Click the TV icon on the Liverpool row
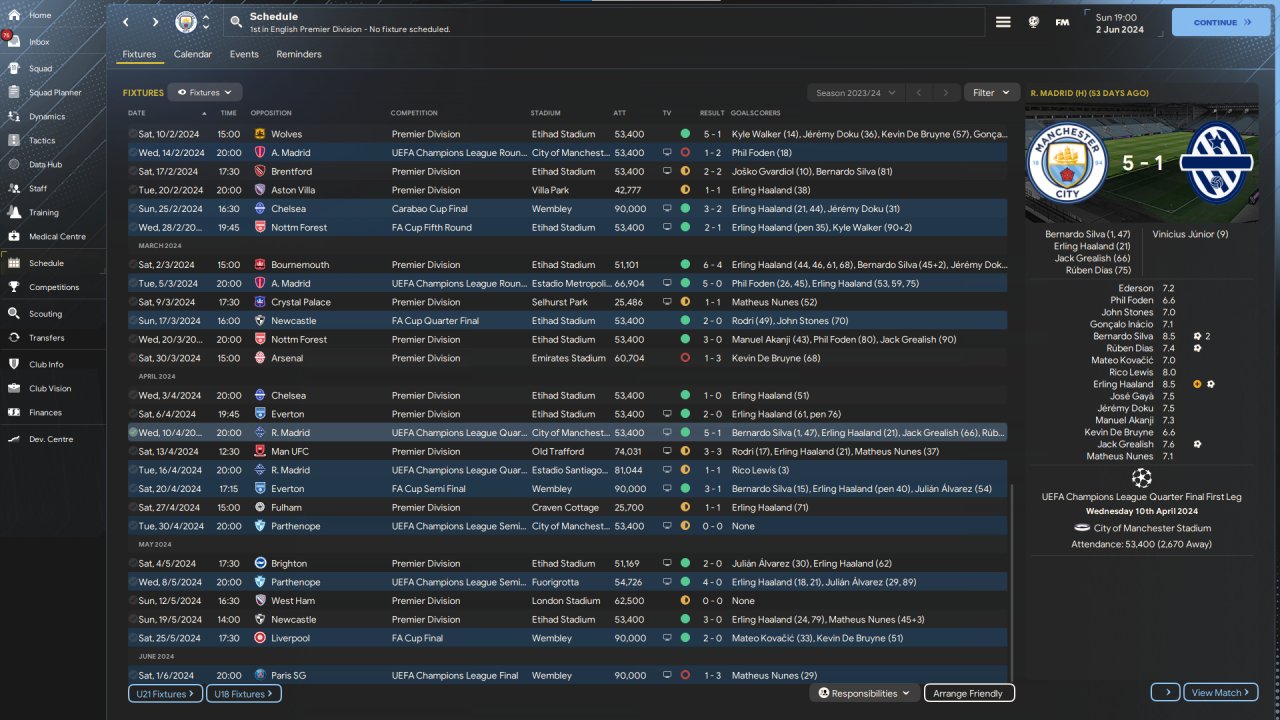 [x=667, y=638]
